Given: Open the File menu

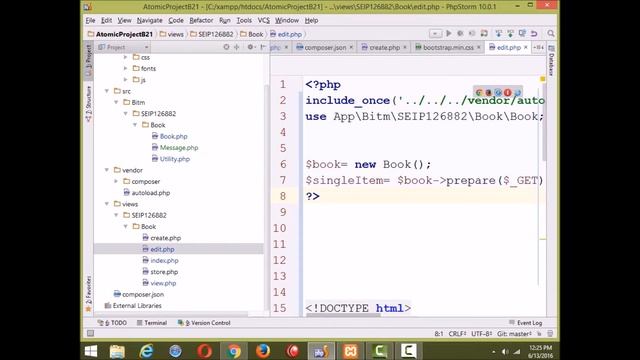Looking at the screenshot, I should point(90,20).
